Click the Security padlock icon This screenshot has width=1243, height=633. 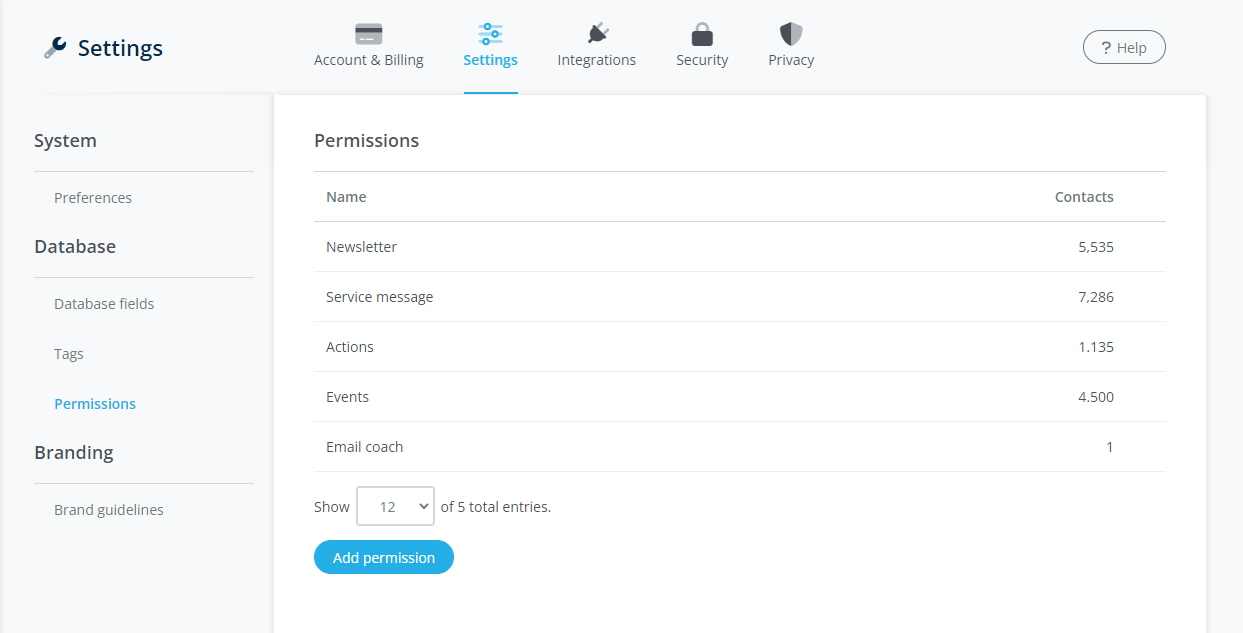702,34
